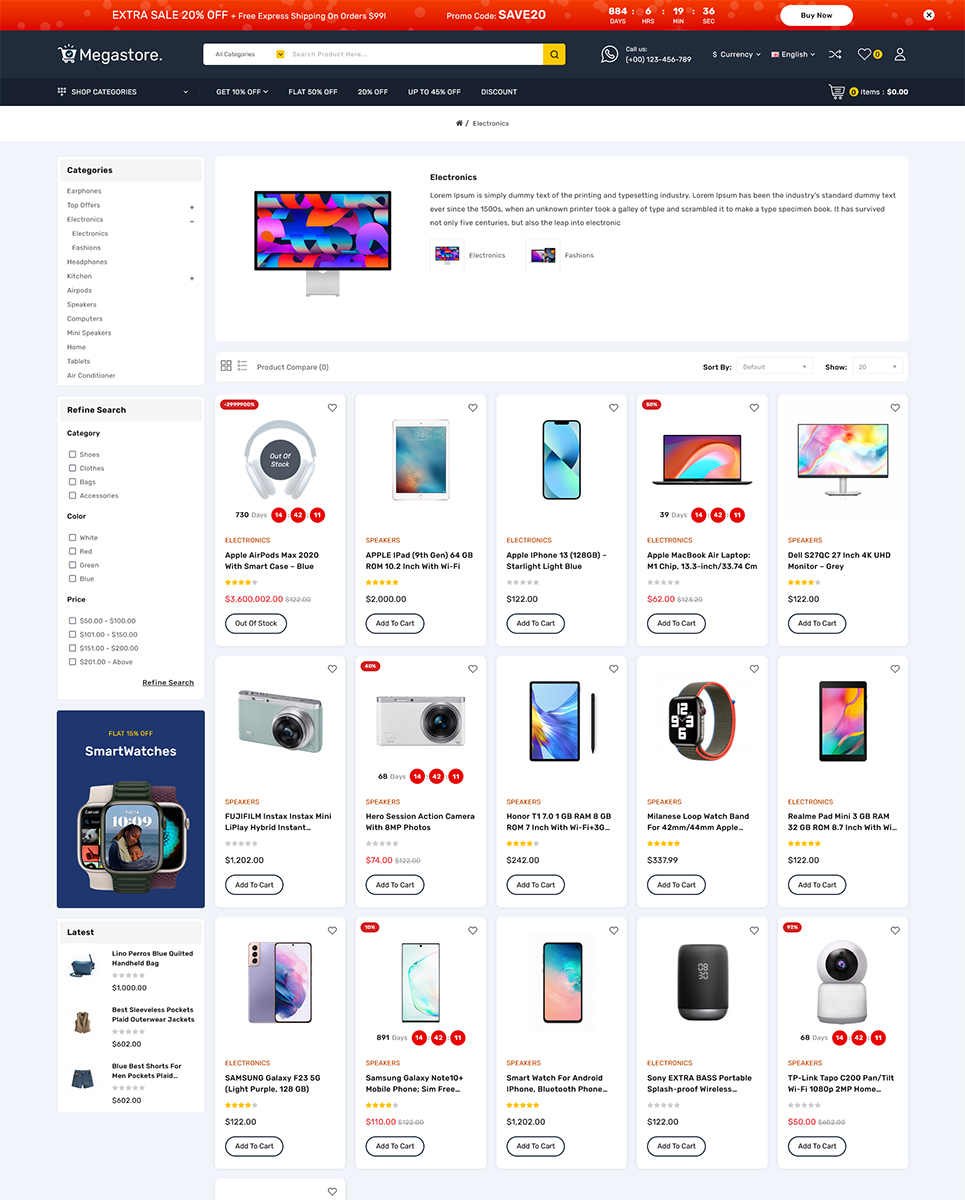The width and height of the screenshot is (965, 1200).
Task: Open the compare shuffle icon in header
Action: point(835,54)
